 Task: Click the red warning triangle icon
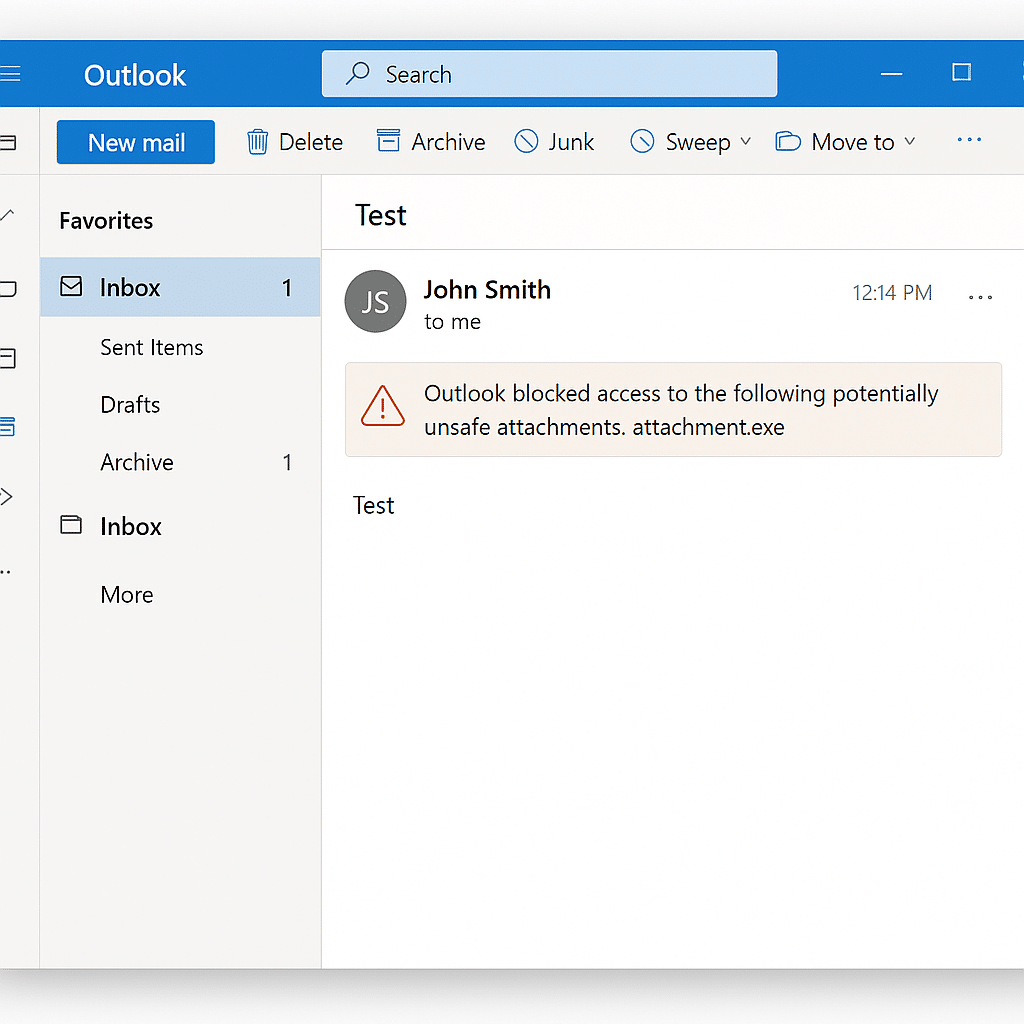[383, 406]
